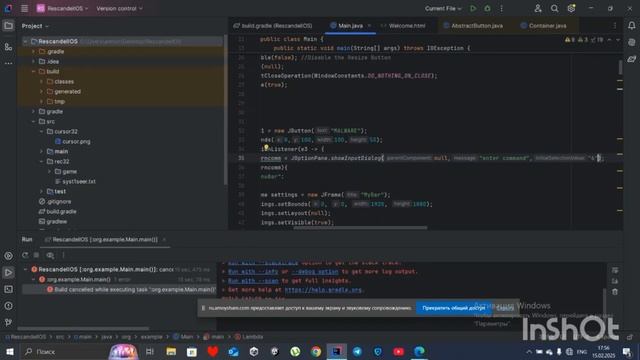Open the Project view mode dropdown
The width and height of the screenshot is (640, 360).
coord(35,26)
